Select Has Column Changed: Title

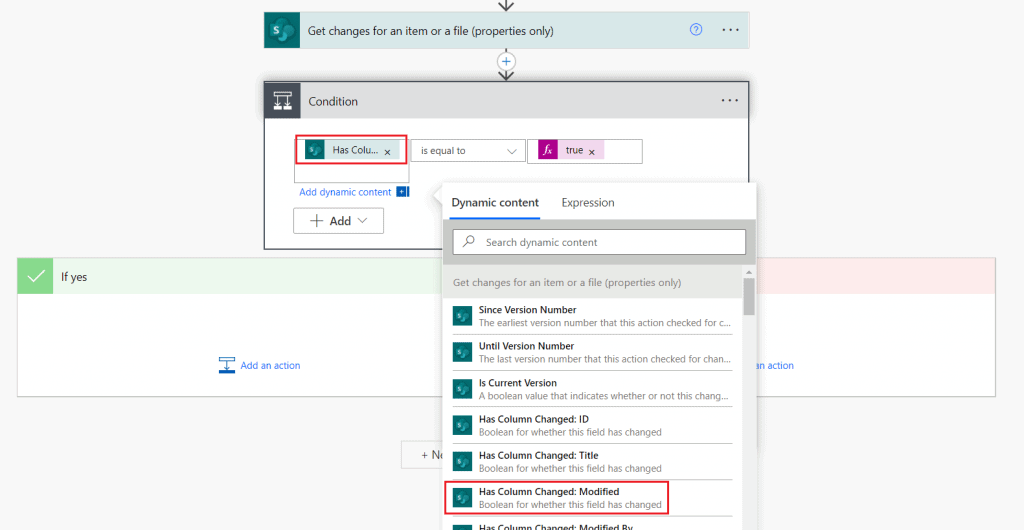(x=592, y=462)
